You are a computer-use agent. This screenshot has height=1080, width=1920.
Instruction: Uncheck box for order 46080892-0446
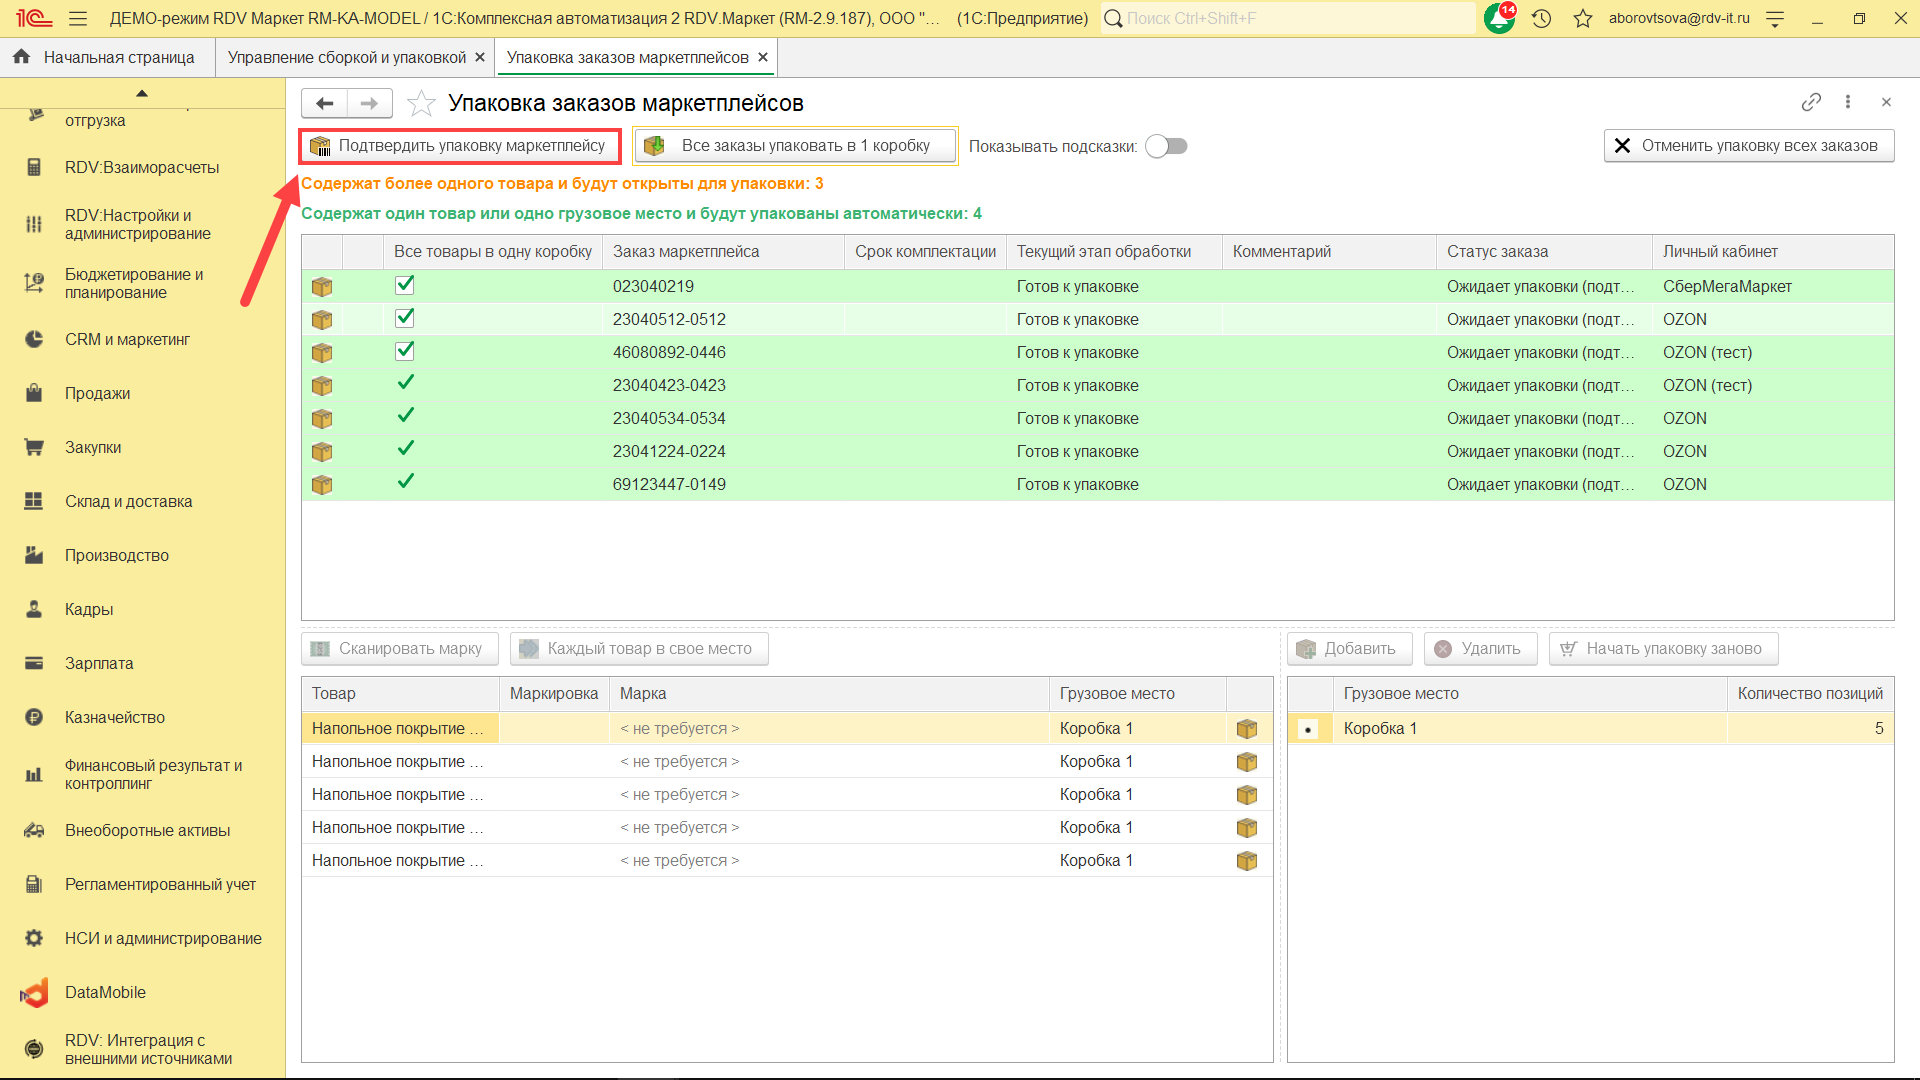[405, 351]
